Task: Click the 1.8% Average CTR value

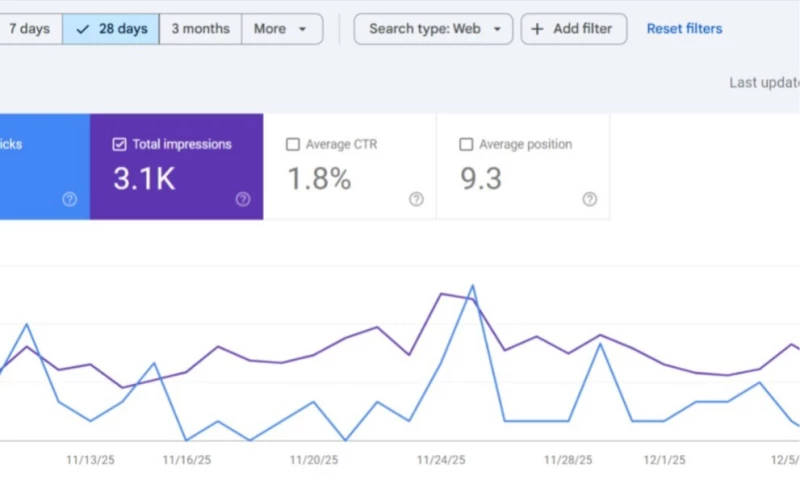Action: click(x=319, y=179)
